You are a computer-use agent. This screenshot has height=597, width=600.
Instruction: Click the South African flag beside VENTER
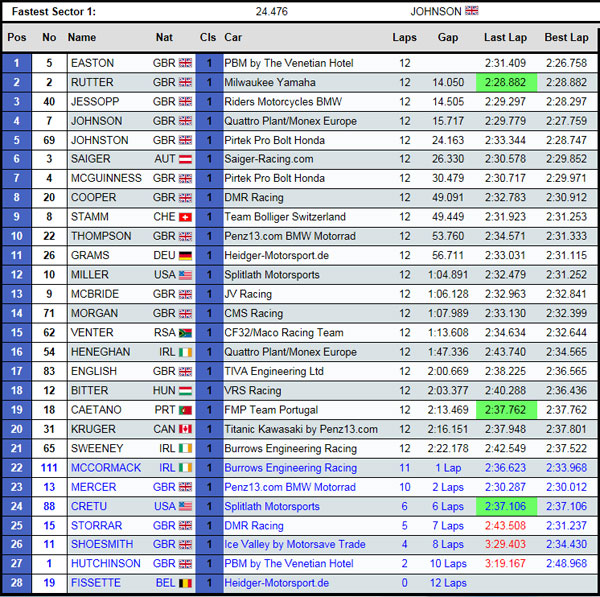click(x=185, y=333)
